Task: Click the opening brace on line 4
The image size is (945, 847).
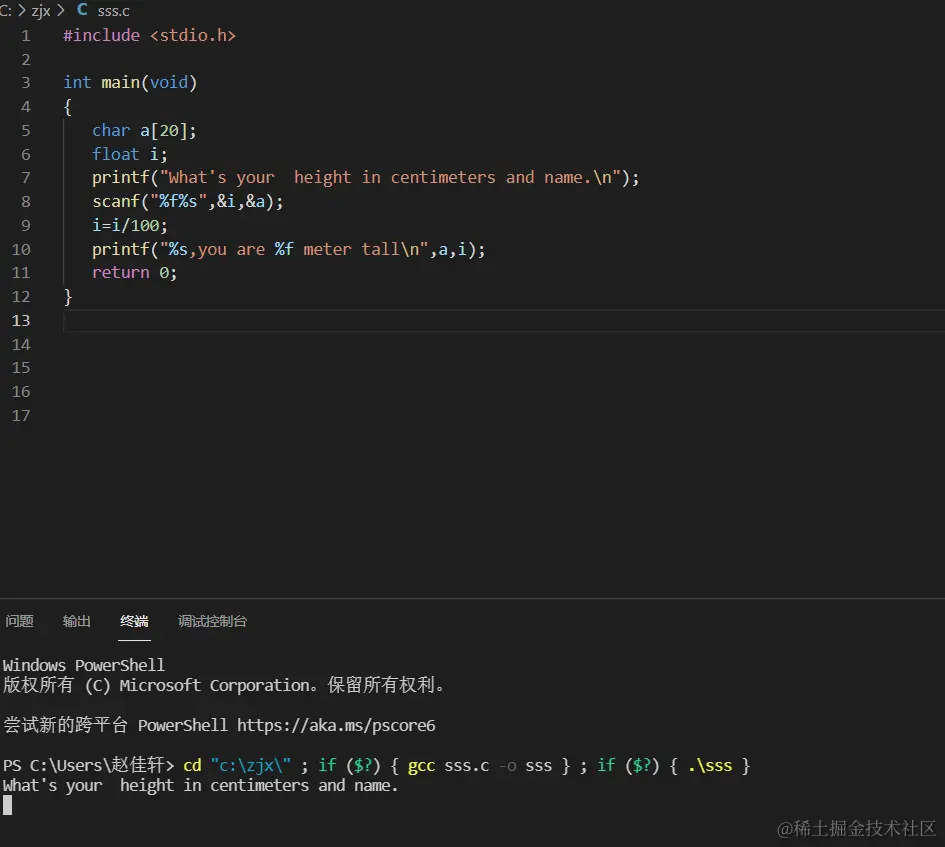Action: [68, 107]
